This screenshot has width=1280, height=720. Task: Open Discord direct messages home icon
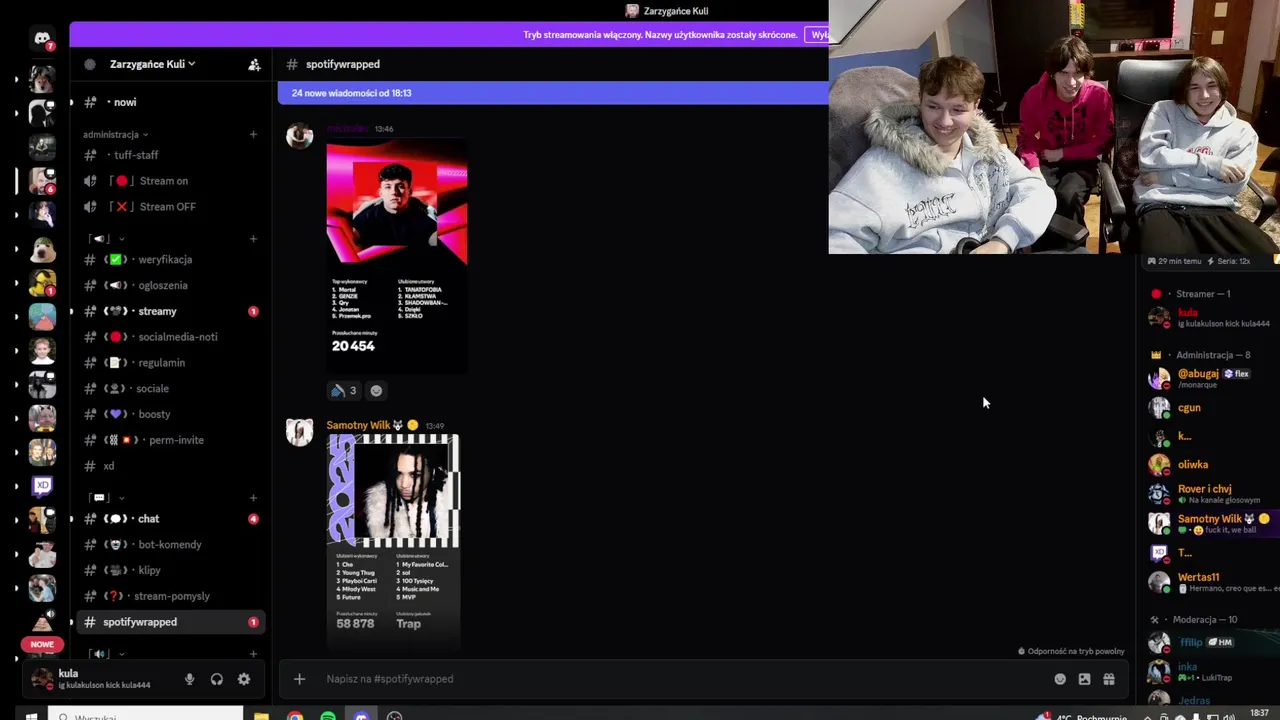(42, 40)
